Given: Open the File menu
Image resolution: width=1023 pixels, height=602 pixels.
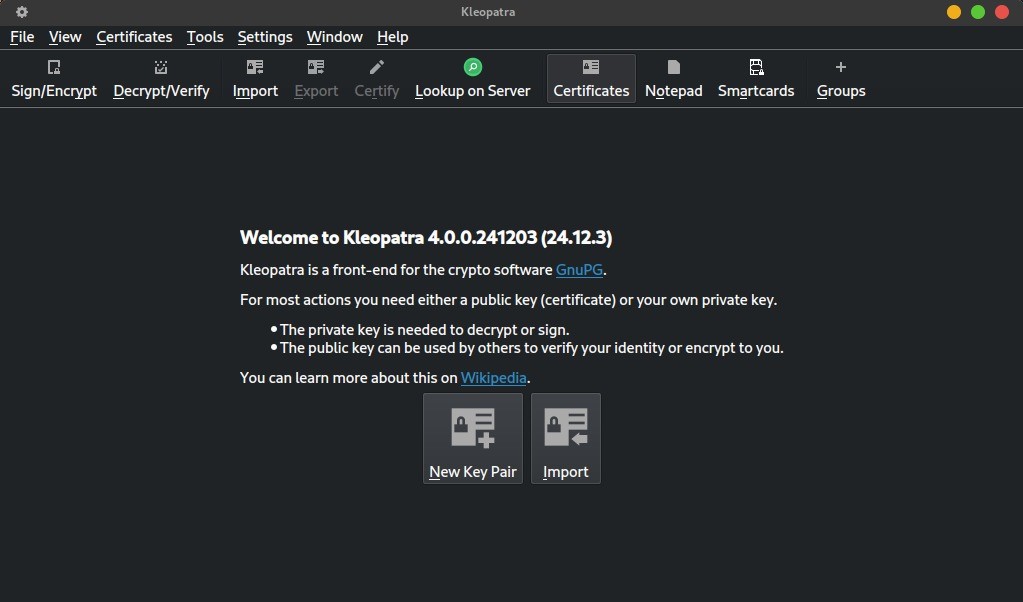Looking at the screenshot, I should click(22, 37).
